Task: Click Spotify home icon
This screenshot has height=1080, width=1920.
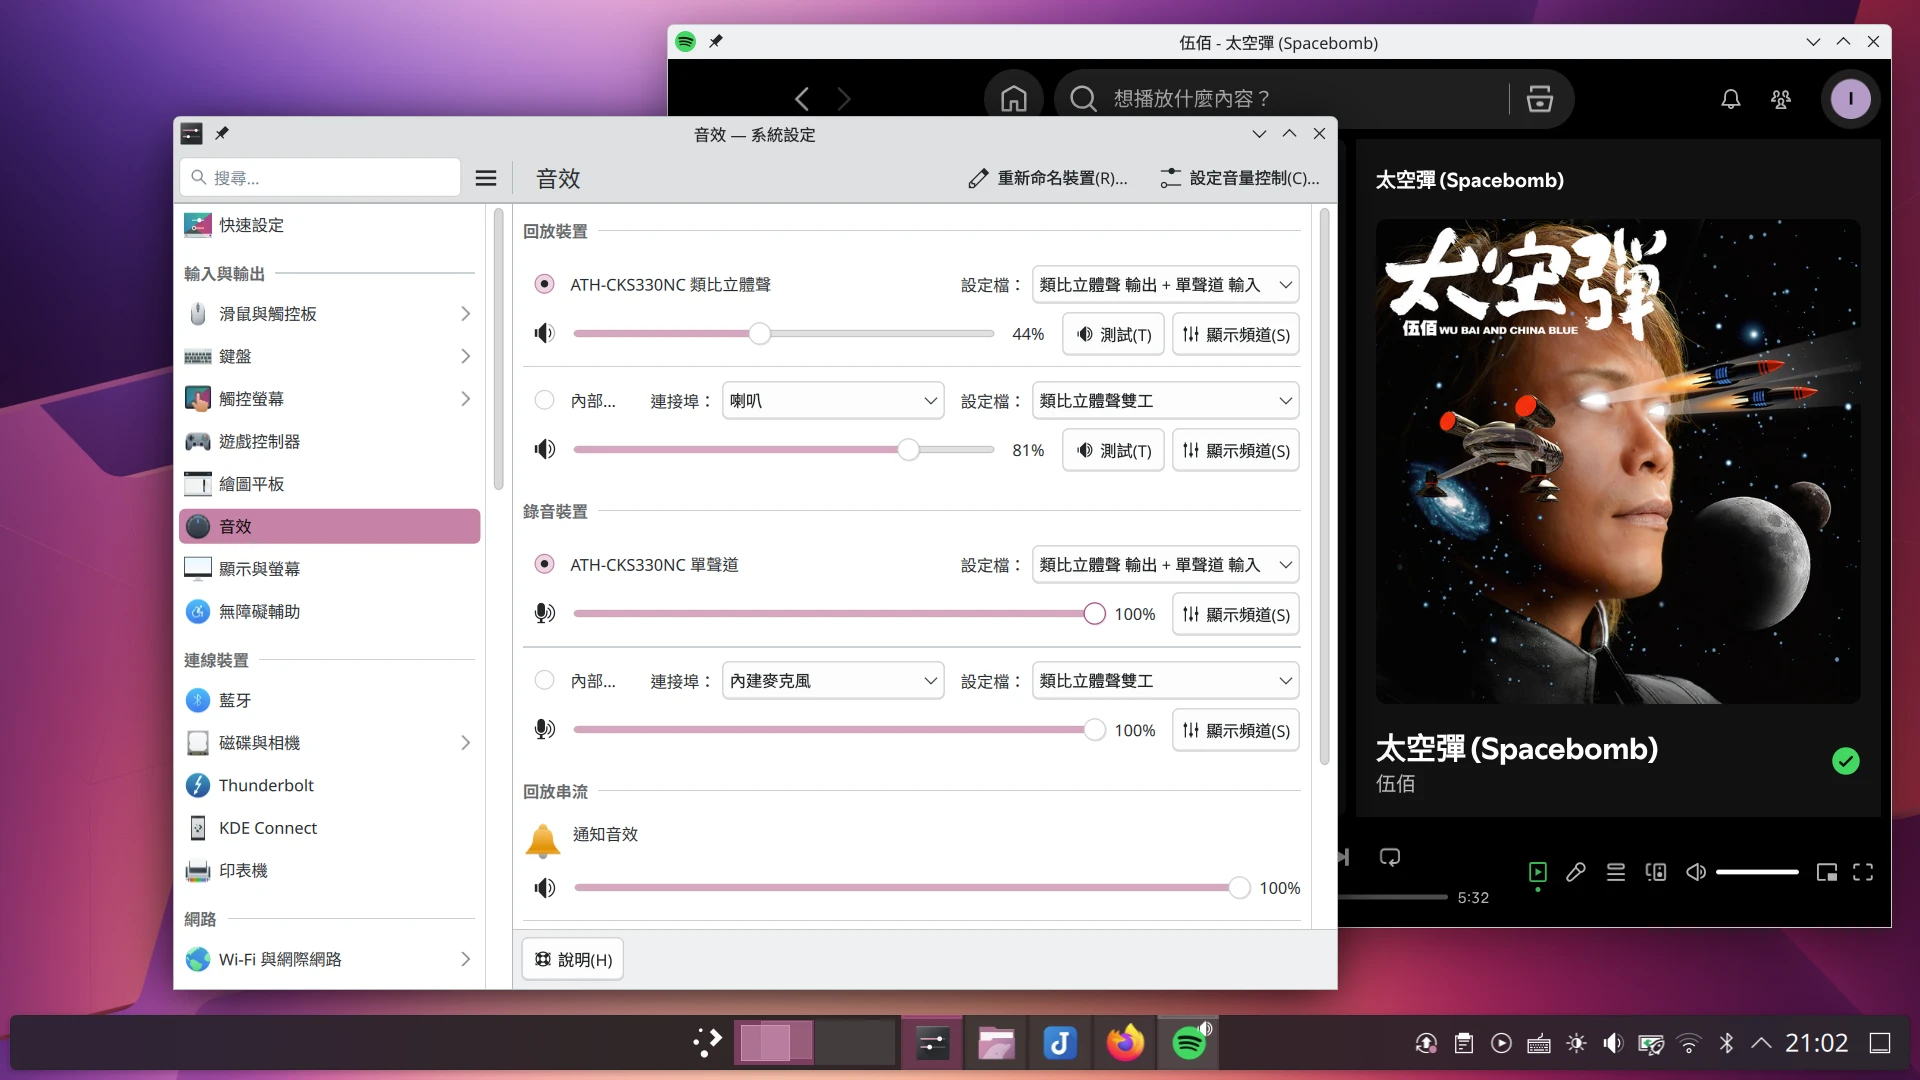Action: [x=1013, y=99]
